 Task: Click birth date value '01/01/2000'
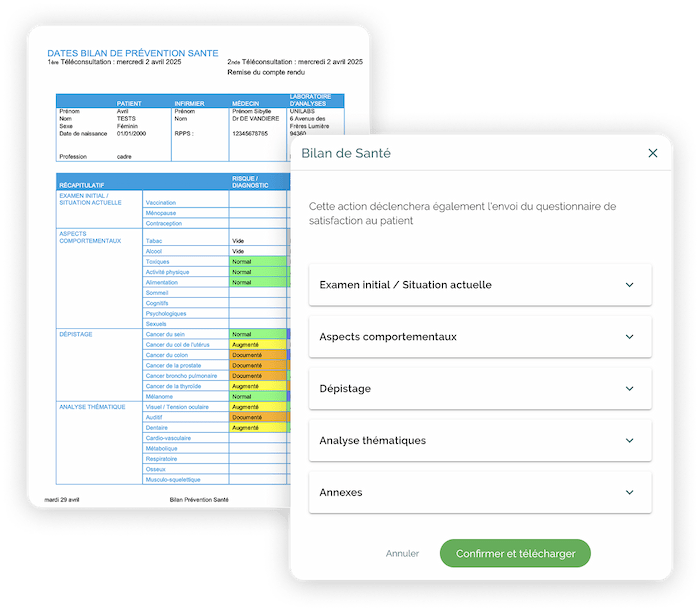click(131, 133)
